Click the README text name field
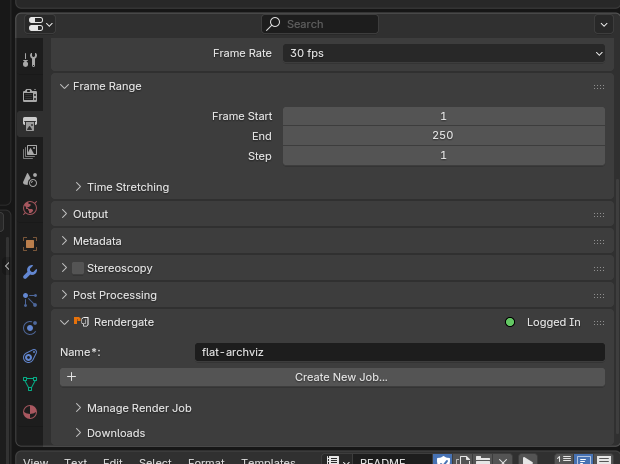The width and height of the screenshot is (620, 464). (x=391, y=460)
